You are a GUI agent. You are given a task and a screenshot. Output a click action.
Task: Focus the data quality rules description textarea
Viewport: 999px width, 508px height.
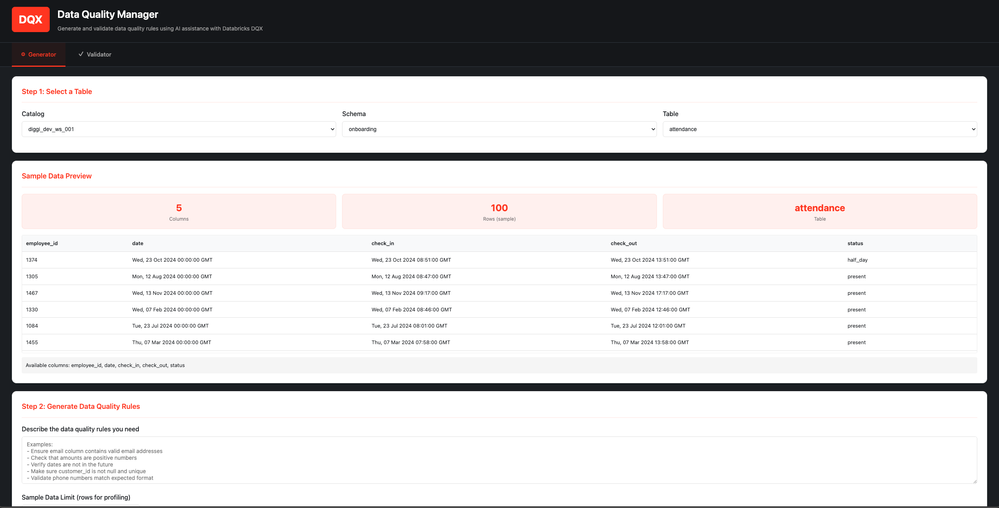pyautogui.click(x=499, y=460)
